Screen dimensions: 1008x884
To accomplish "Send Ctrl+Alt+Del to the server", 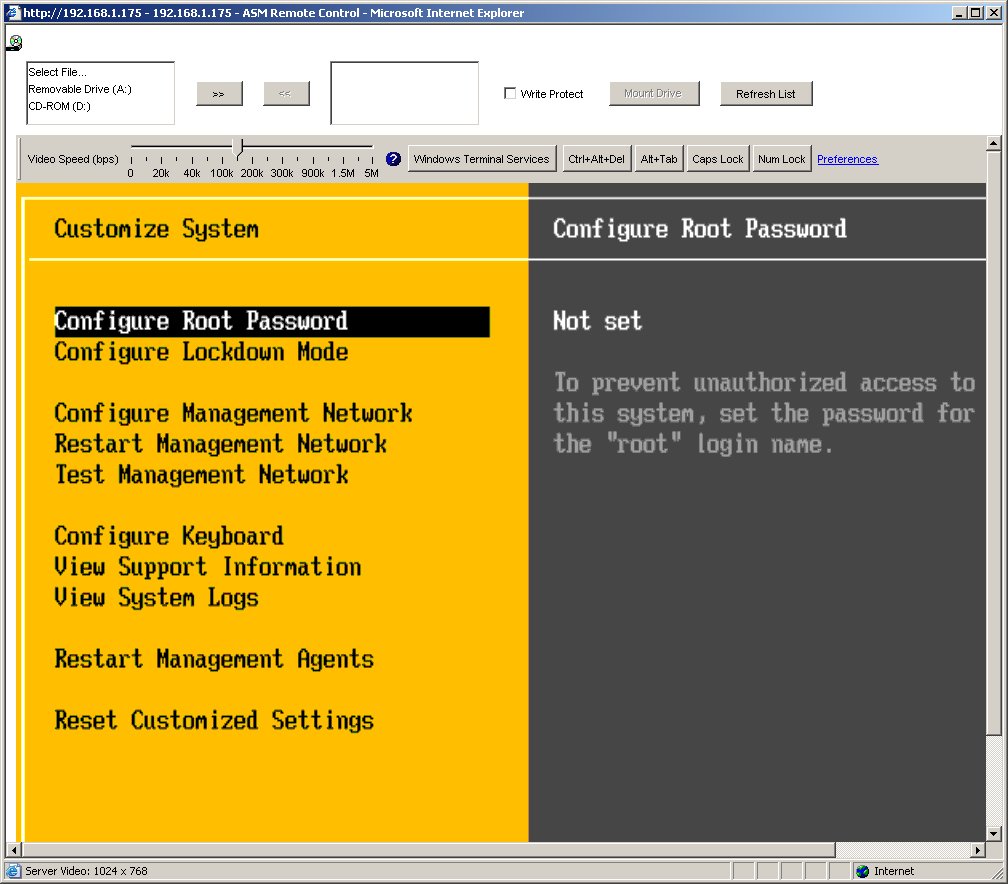I will 597,158.
